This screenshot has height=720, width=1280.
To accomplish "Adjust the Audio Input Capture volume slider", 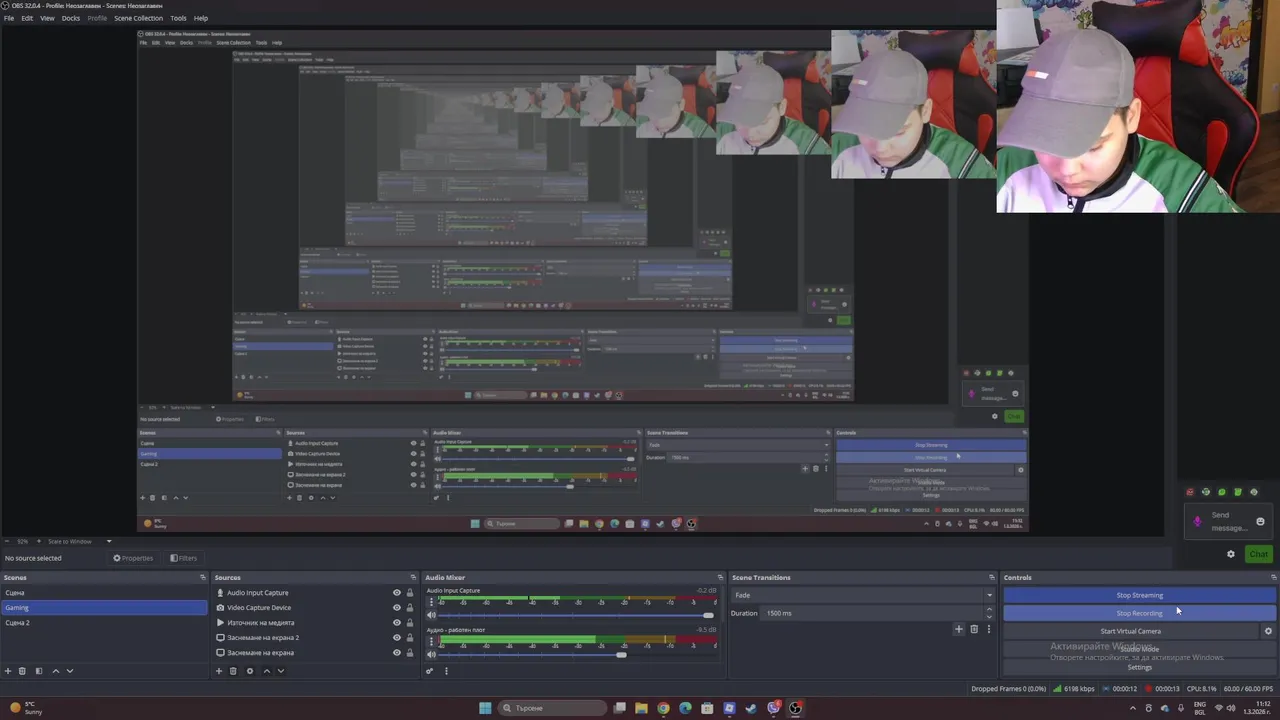I will [x=708, y=615].
